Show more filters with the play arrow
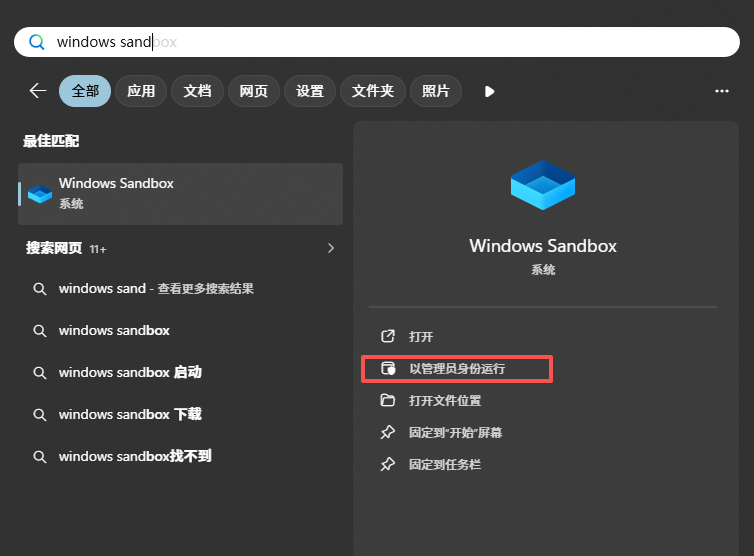This screenshot has width=754, height=556. point(490,91)
